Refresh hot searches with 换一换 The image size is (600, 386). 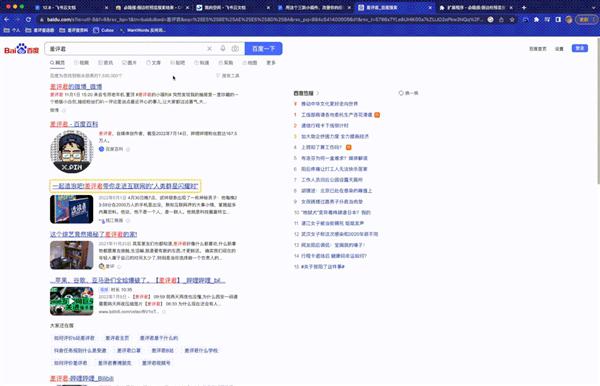[x=408, y=93]
